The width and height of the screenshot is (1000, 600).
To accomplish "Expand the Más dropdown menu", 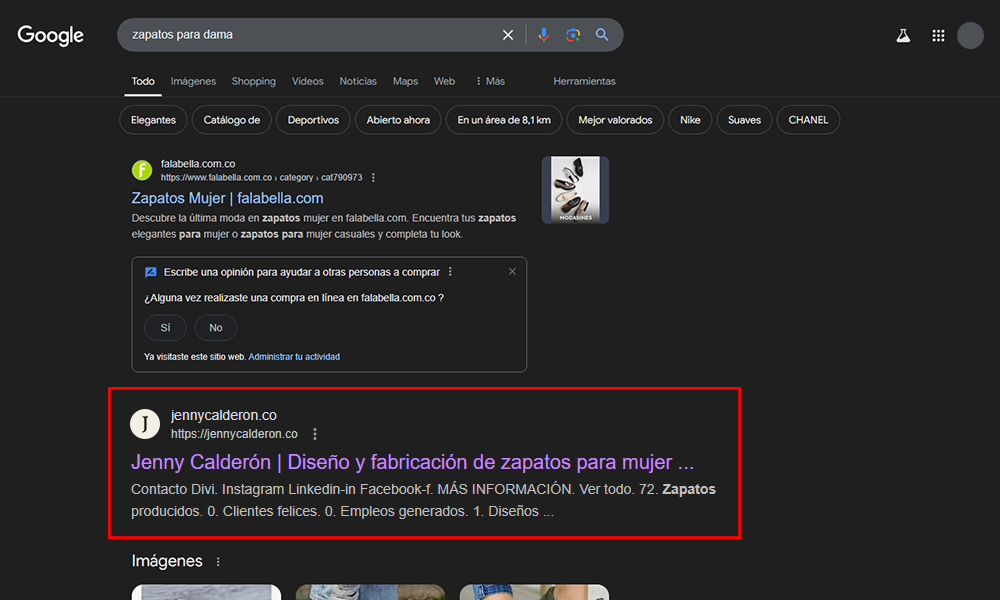I will [490, 82].
